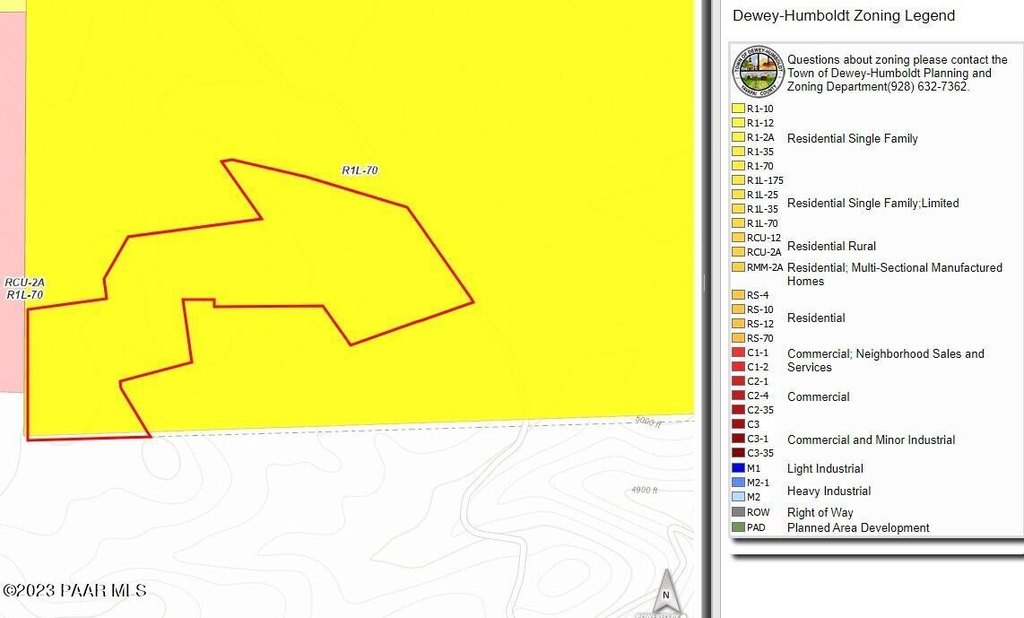1024x618 pixels.
Task: Select the gray ROW Right of Way swatch
Action: tap(738, 512)
